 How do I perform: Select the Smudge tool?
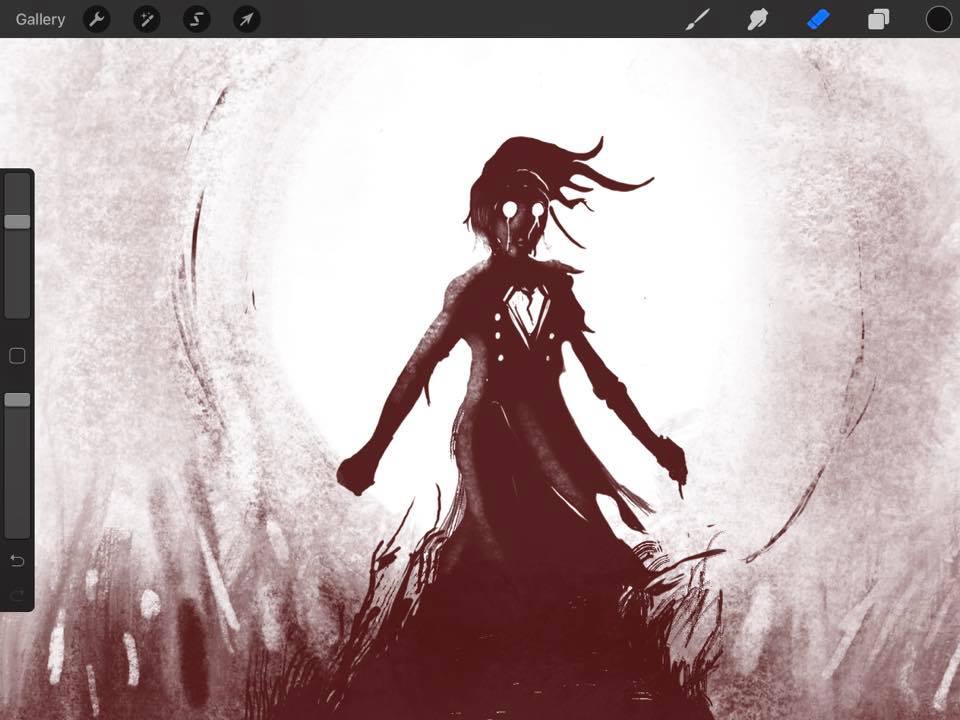tap(757, 20)
